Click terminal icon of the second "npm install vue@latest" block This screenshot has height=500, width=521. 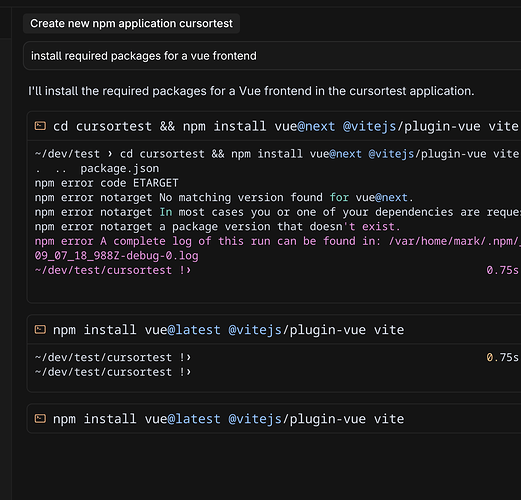coord(40,330)
